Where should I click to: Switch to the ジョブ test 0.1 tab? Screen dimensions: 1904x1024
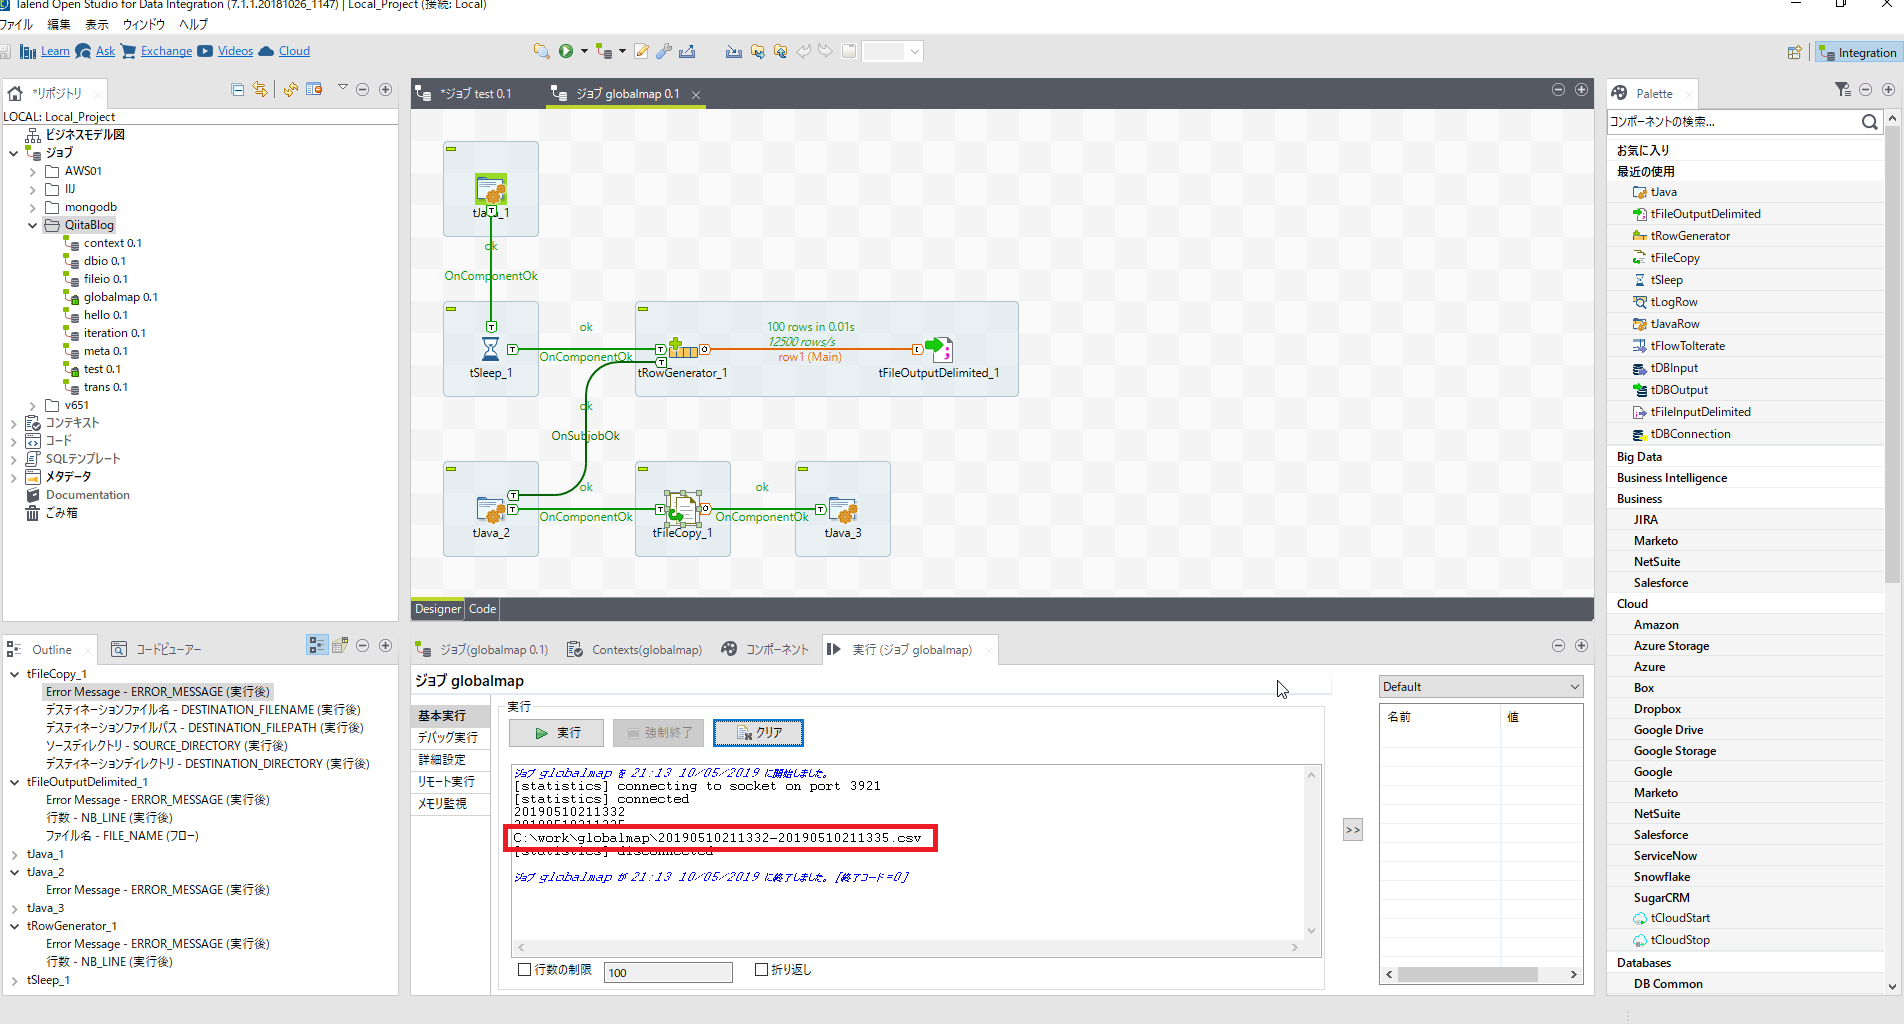pyautogui.click(x=477, y=93)
